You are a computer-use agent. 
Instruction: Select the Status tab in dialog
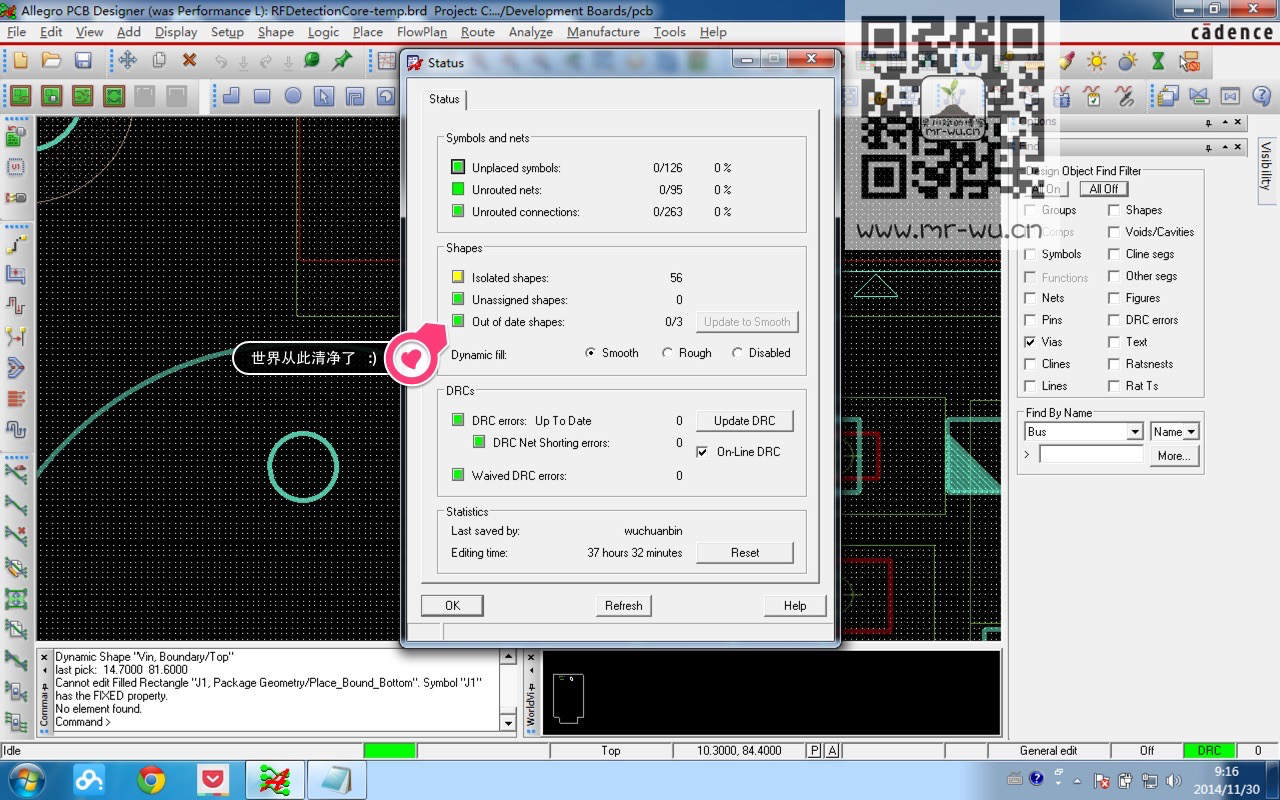point(444,99)
